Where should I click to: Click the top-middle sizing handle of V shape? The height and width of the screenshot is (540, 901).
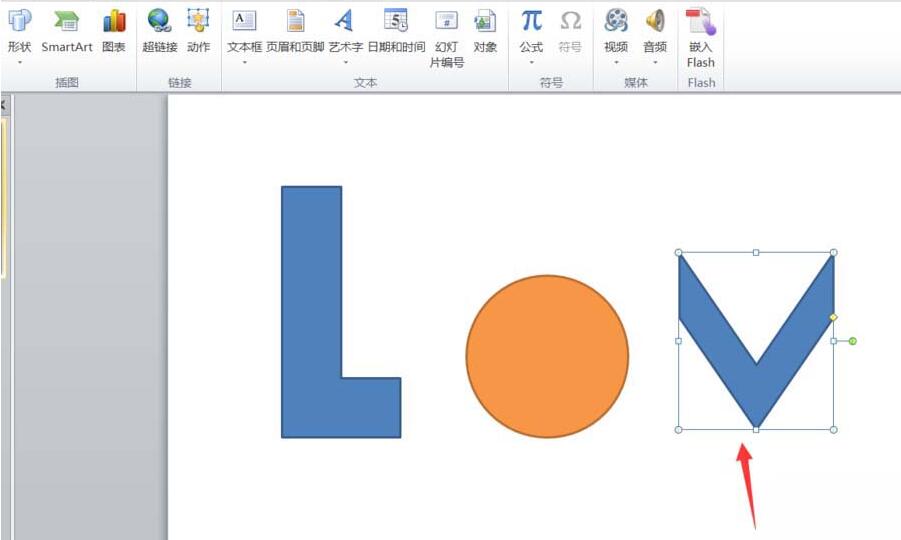pyautogui.click(x=756, y=252)
